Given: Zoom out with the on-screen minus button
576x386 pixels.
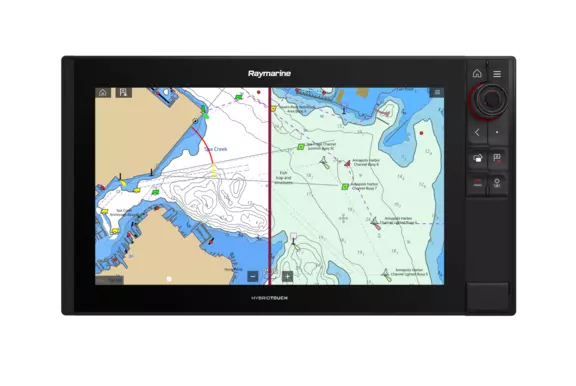Looking at the screenshot, I should pyautogui.click(x=253, y=277).
